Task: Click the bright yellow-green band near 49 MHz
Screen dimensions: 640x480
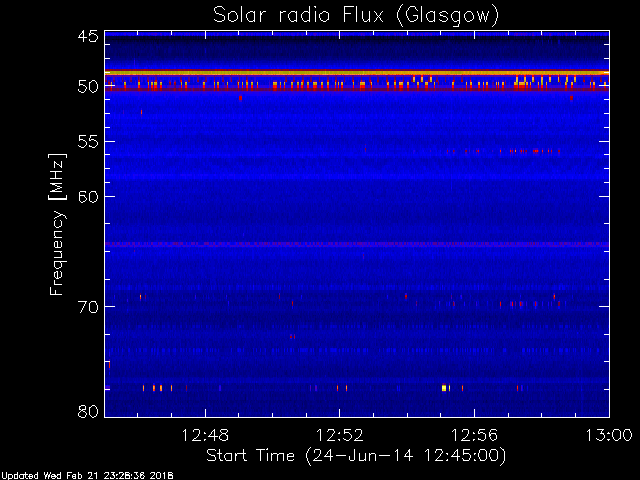Action: 357,73
